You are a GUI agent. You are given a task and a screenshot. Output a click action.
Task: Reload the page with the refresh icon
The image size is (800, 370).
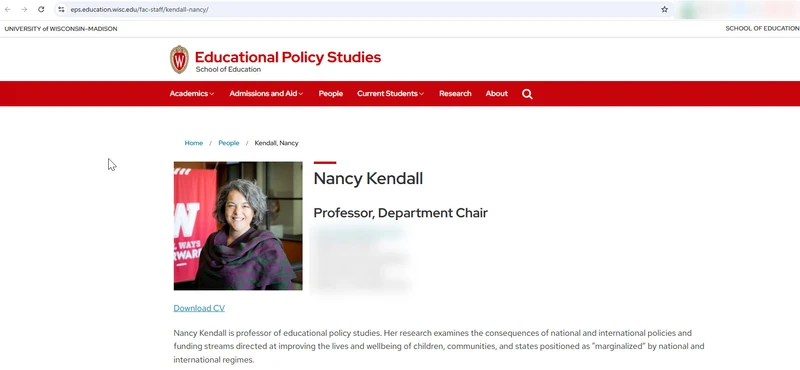click(41, 9)
